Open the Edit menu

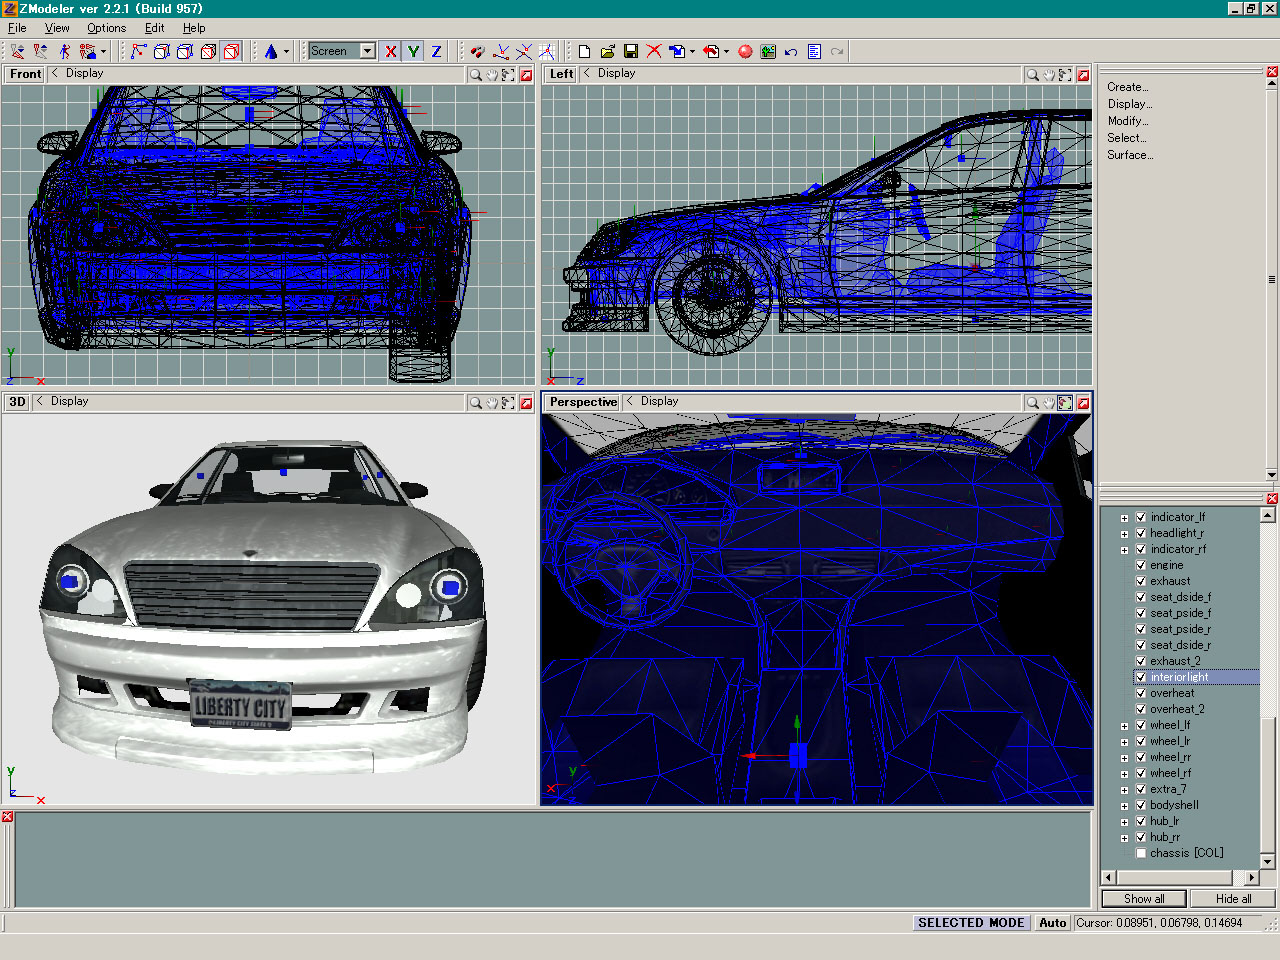point(154,28)
